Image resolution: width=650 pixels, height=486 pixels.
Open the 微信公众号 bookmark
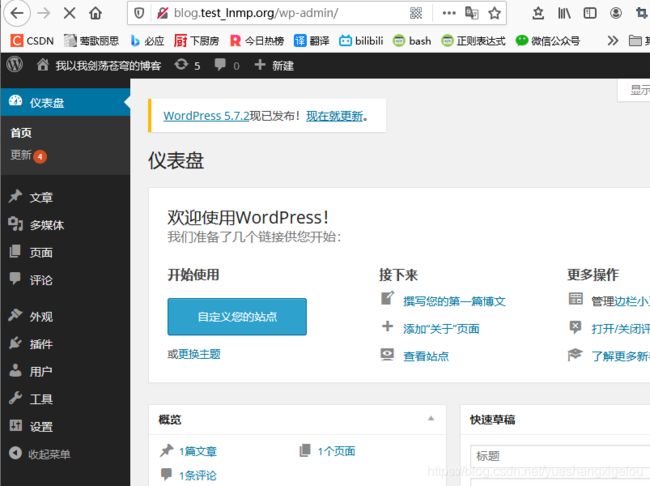pos(548,41)
